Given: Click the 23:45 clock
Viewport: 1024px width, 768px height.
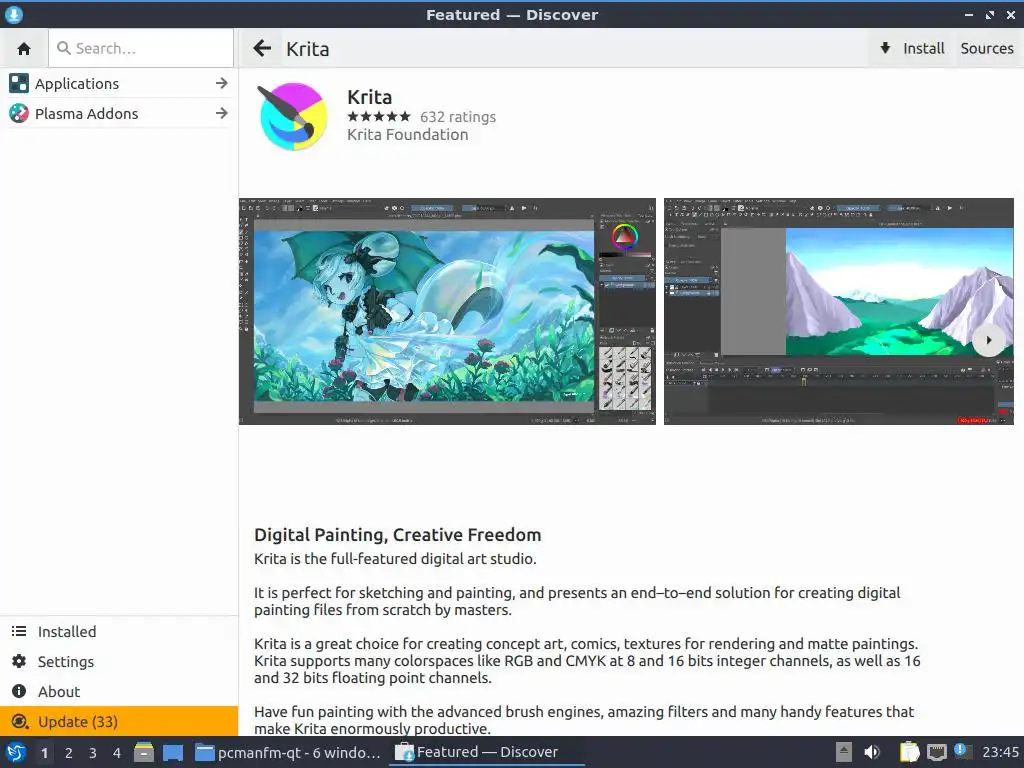Looking at the screenshot, I should click(x=1000, y=752).
